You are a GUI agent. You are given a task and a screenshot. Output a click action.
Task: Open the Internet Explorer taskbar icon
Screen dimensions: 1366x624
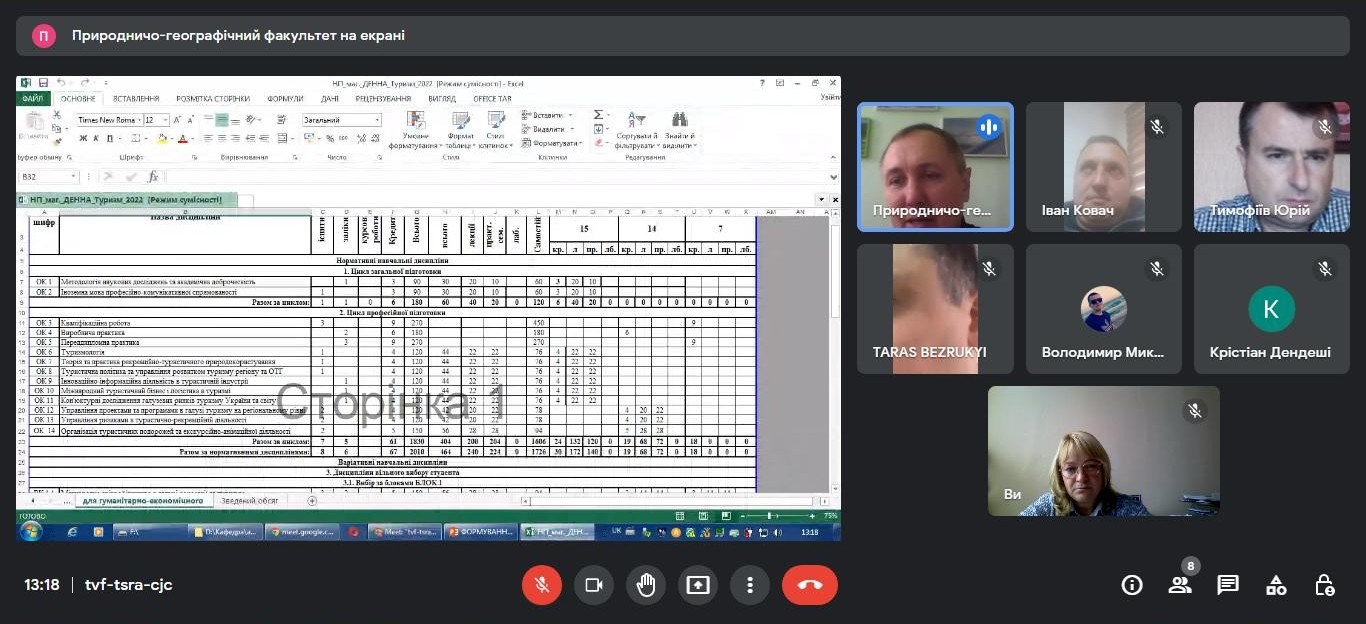pos(72,532)
